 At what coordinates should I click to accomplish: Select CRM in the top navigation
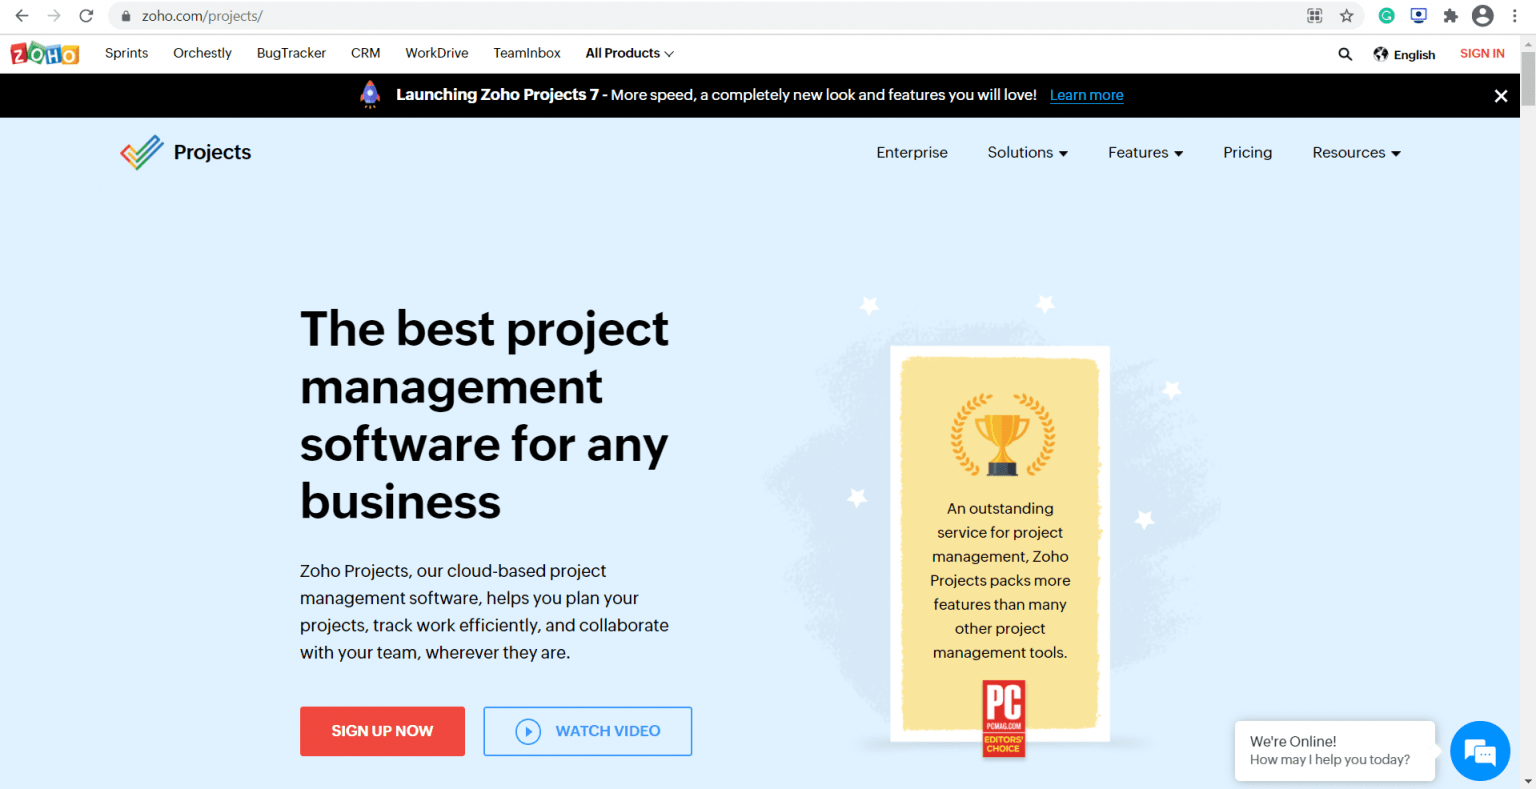click(x=365, y=53)
